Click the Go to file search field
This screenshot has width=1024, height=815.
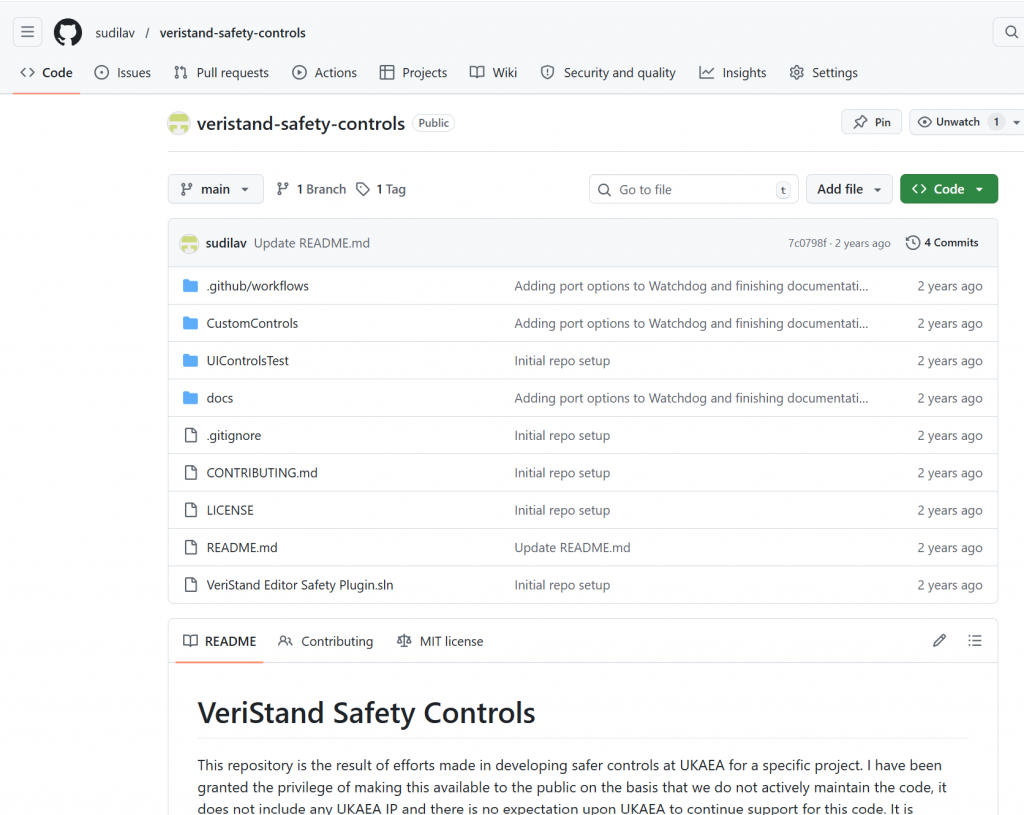tap(693, 189)
